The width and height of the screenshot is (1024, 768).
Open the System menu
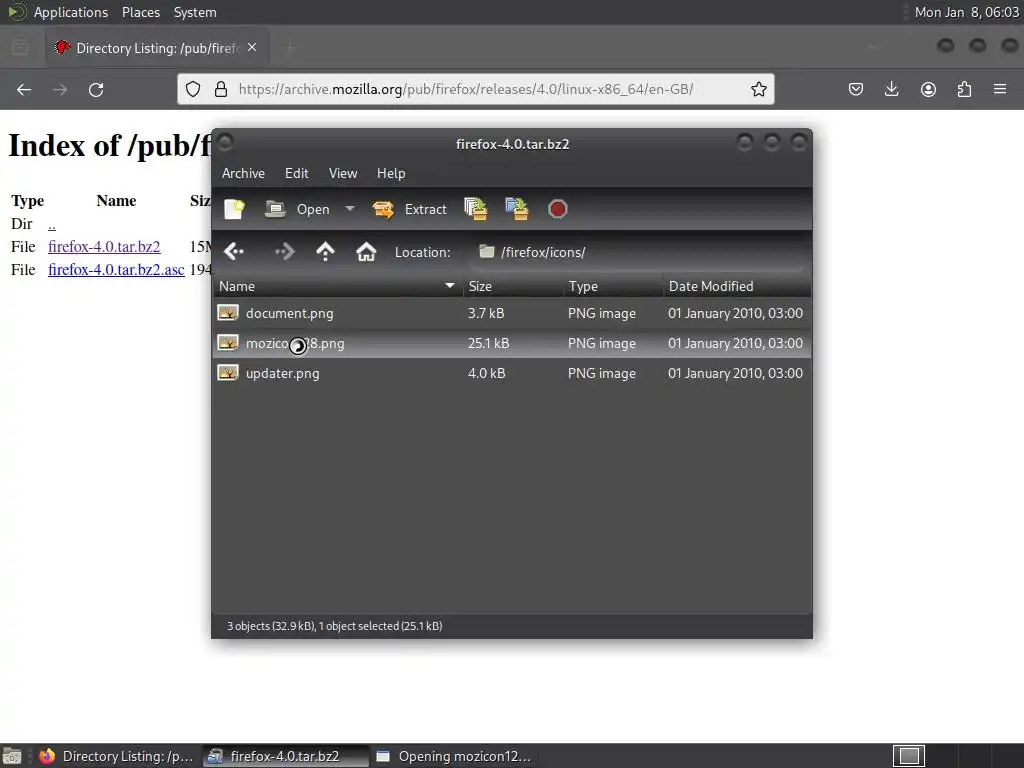(195, 12)
